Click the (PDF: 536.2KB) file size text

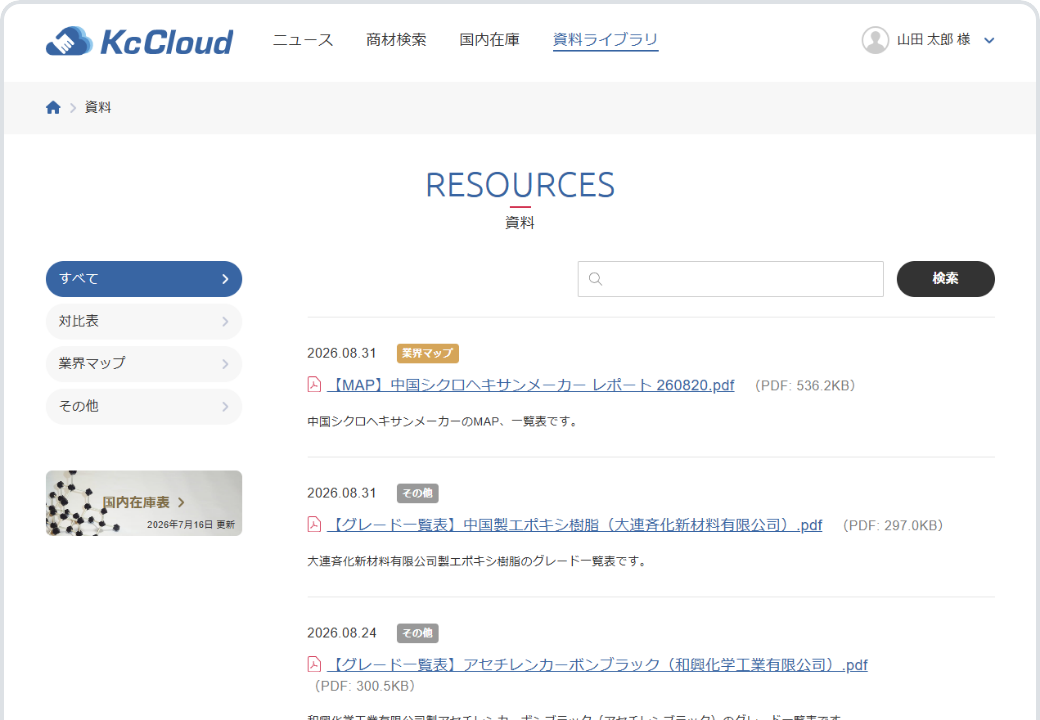tap(805, 385)
